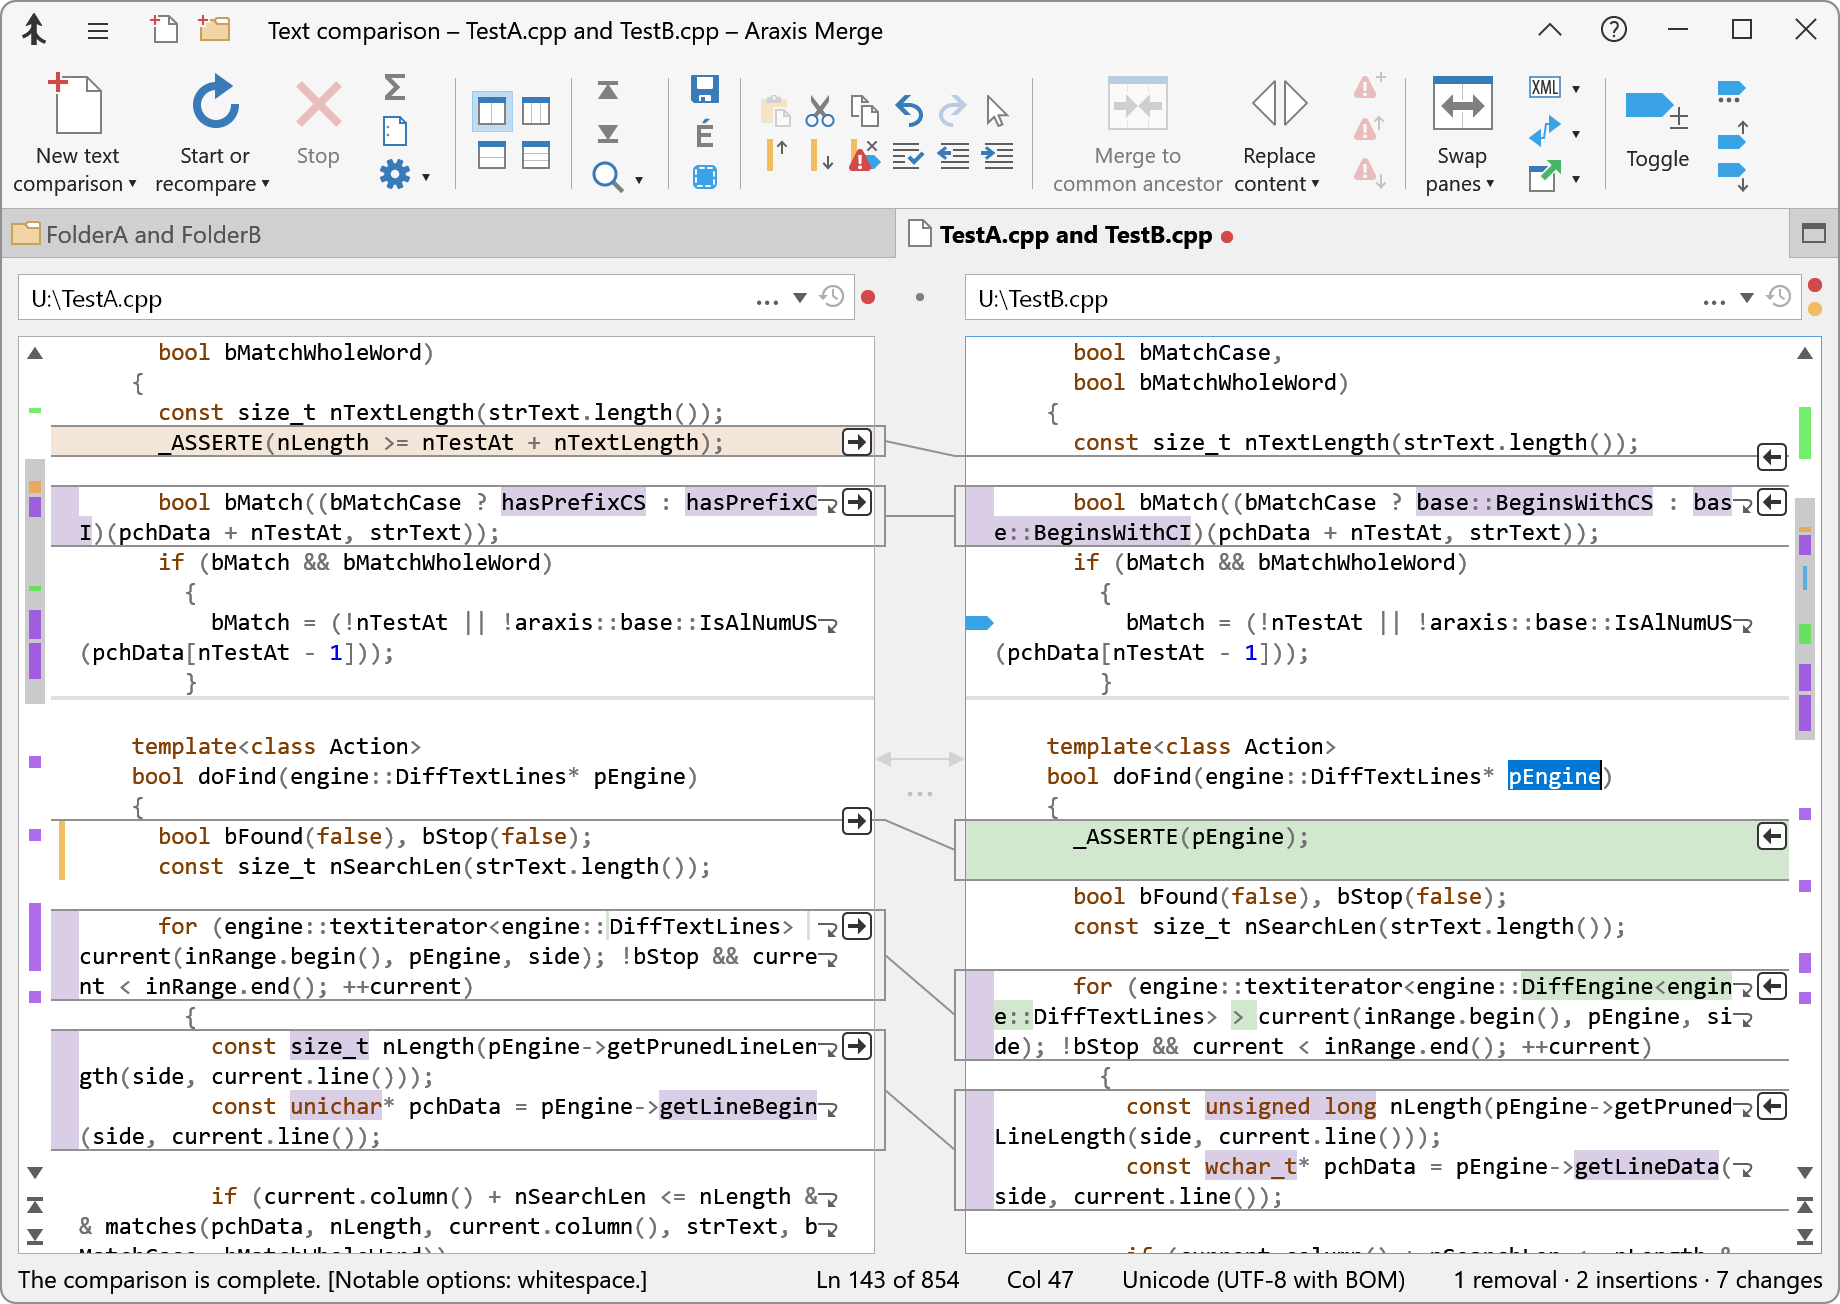Open the help button

(x=1613, y=29)
